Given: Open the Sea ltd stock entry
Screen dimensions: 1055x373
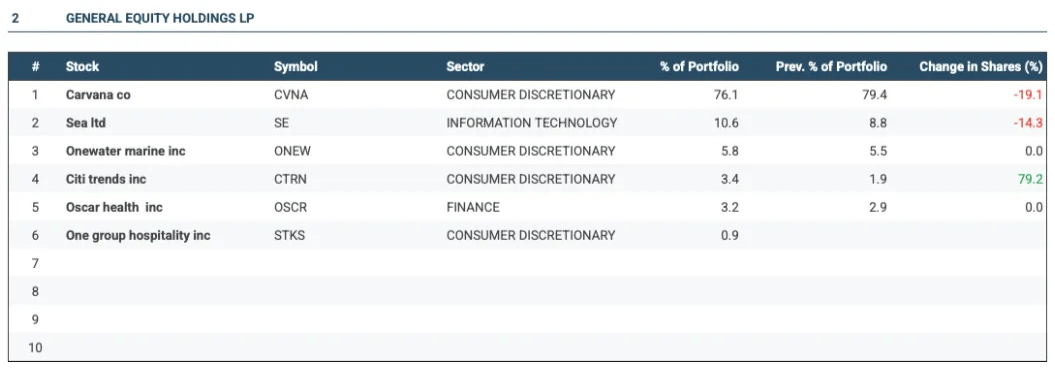Looking at the screenshot, I should pyautogui.click(x=86, y=123).
